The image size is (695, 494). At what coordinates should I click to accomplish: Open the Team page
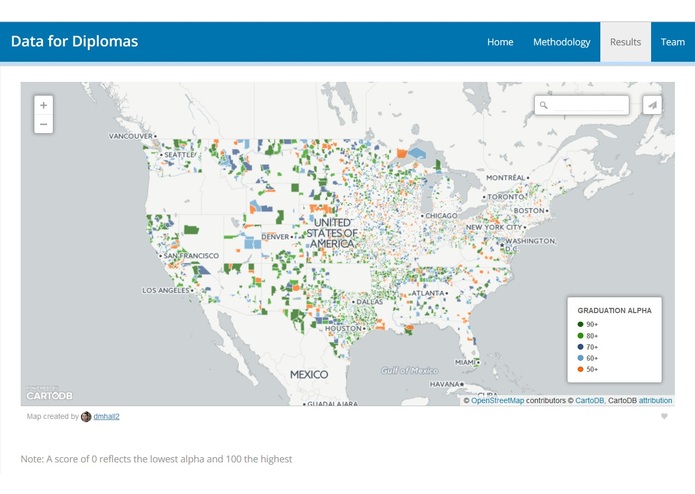click(x=672, y=42)
